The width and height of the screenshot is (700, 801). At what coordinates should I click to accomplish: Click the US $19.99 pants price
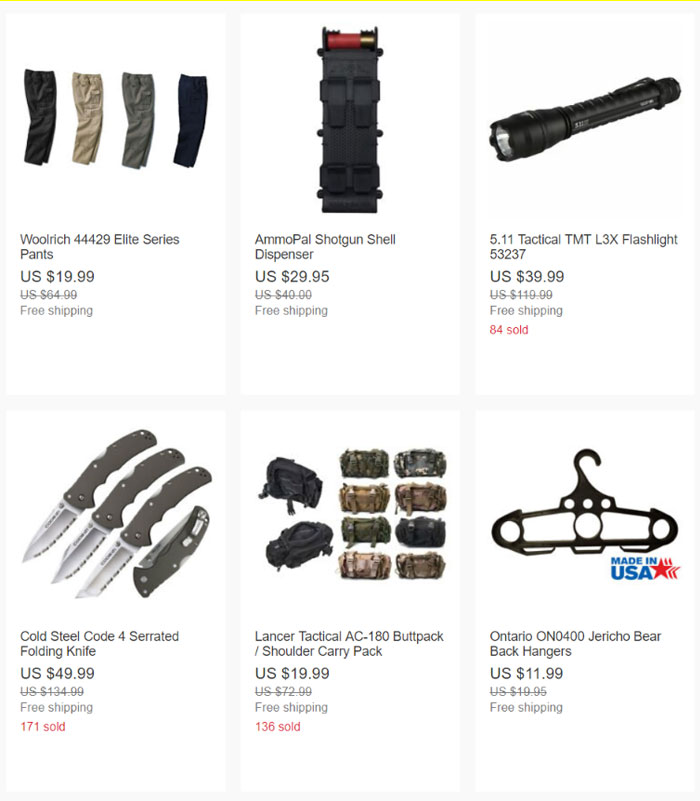click(x=57, y=276)
